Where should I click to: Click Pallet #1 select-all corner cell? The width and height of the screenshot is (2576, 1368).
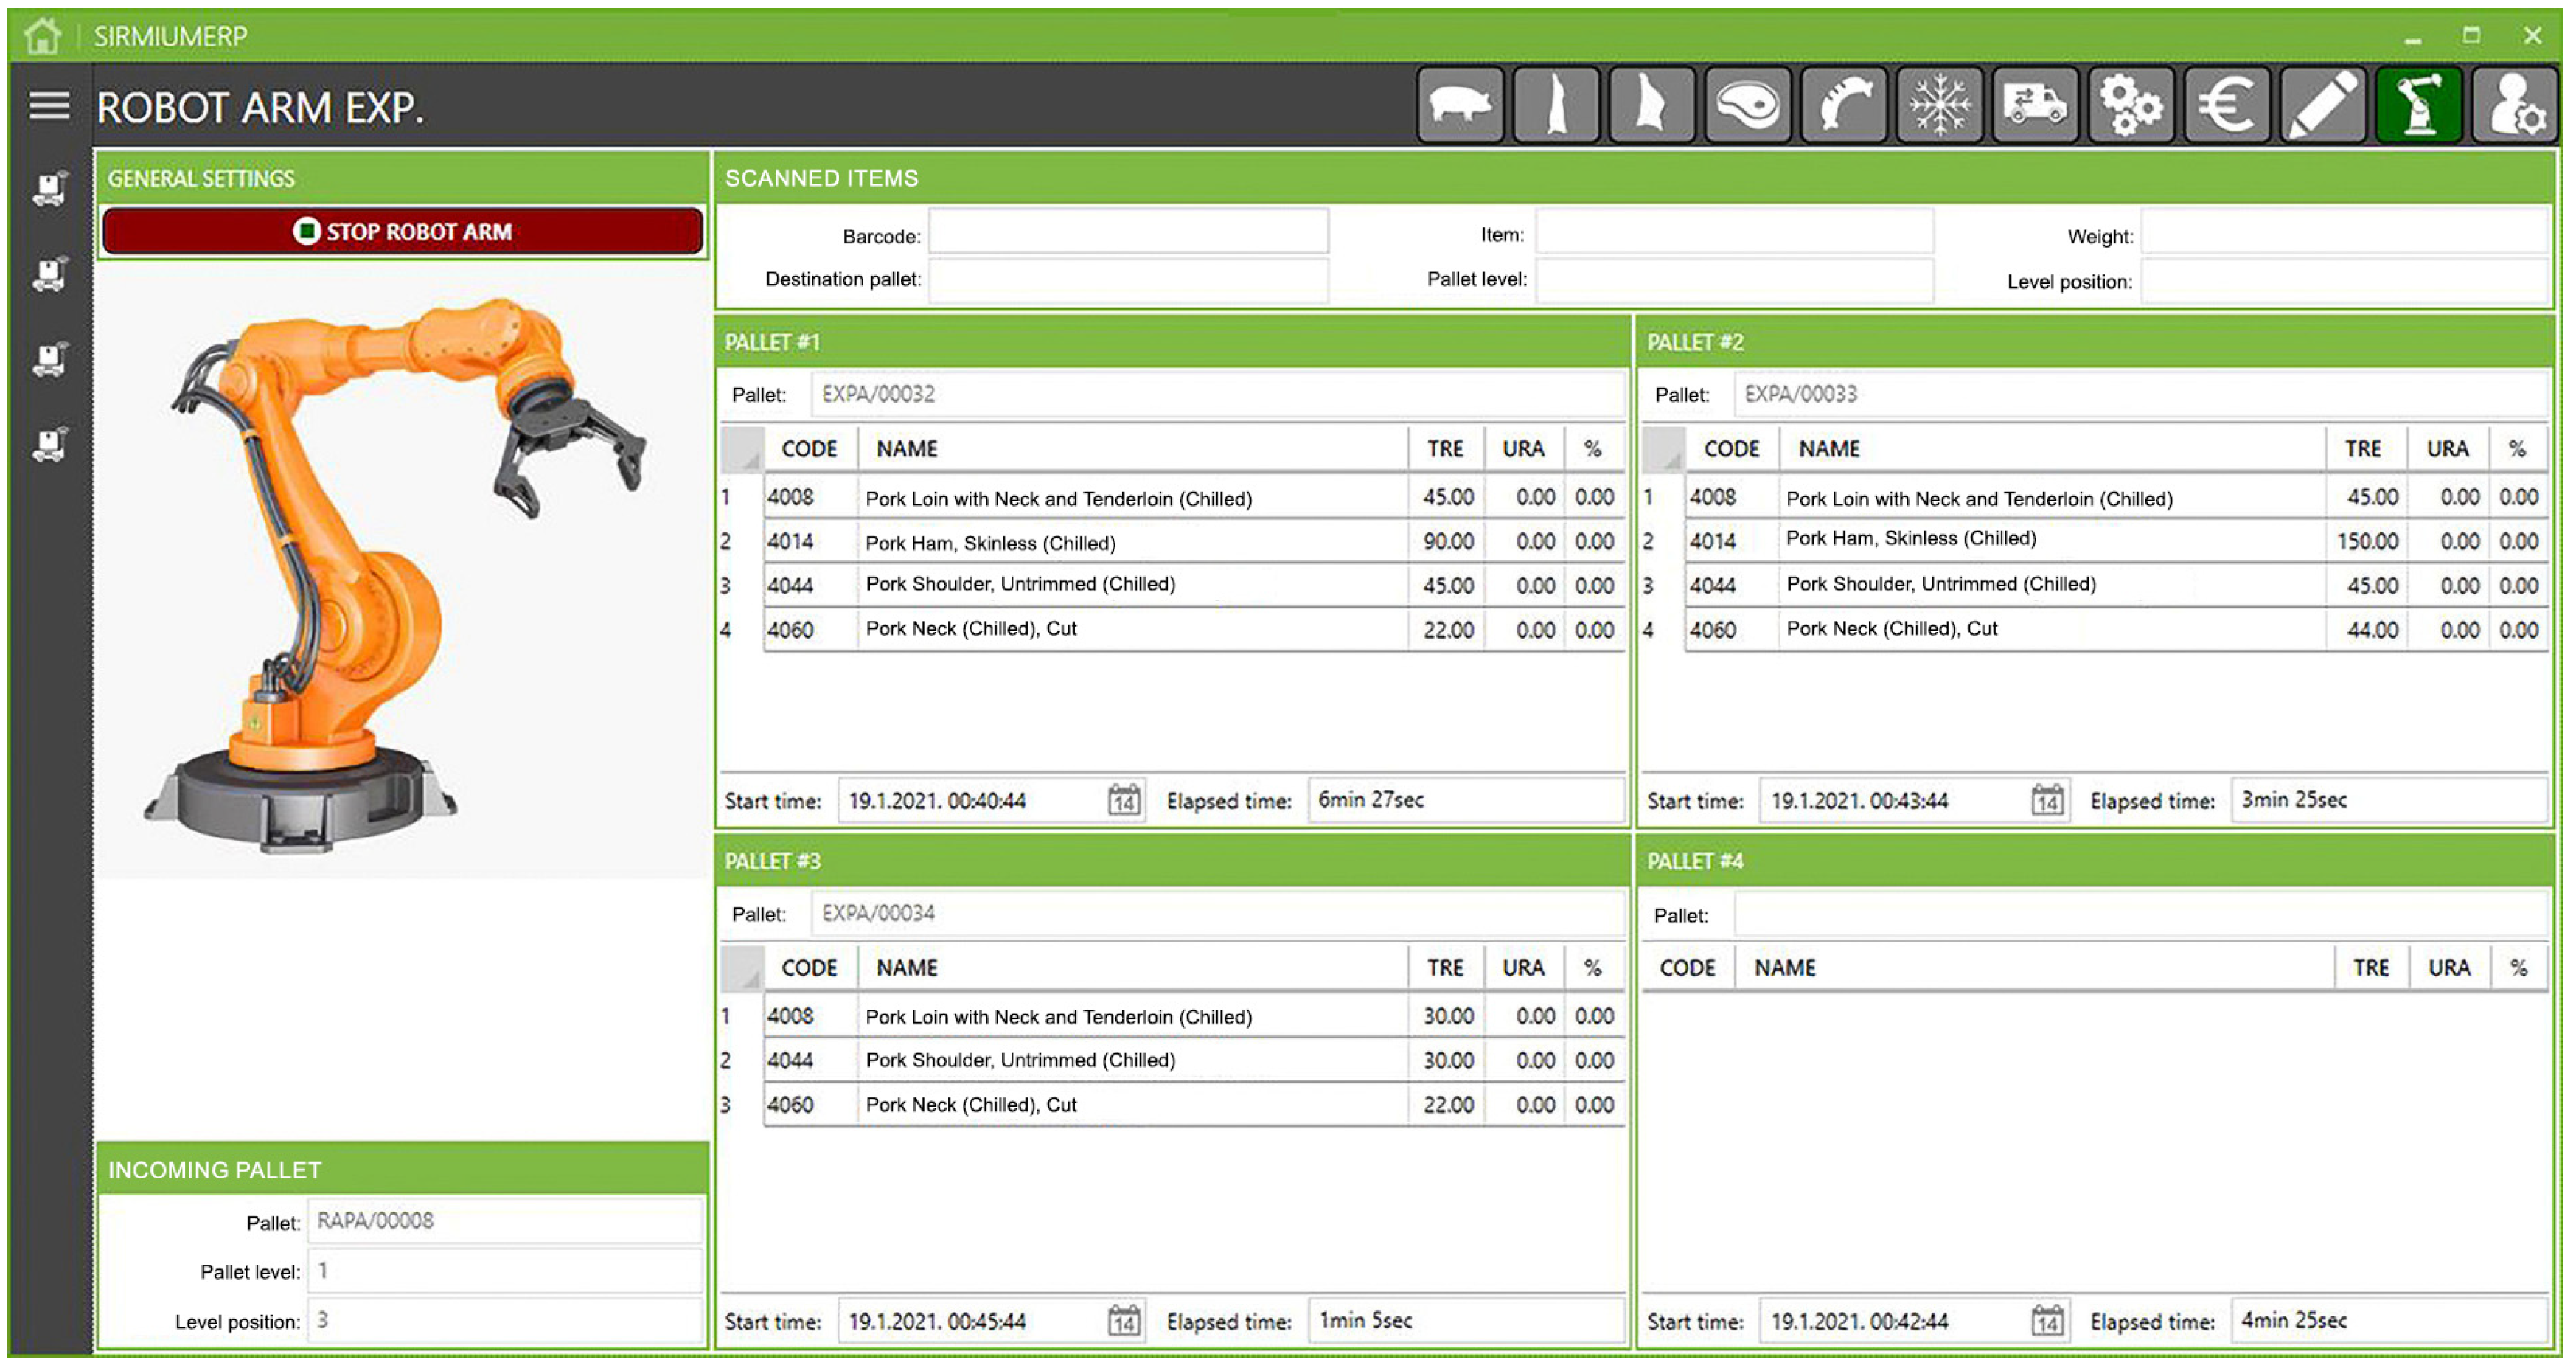pyautogui.click(x=741, y=449)
